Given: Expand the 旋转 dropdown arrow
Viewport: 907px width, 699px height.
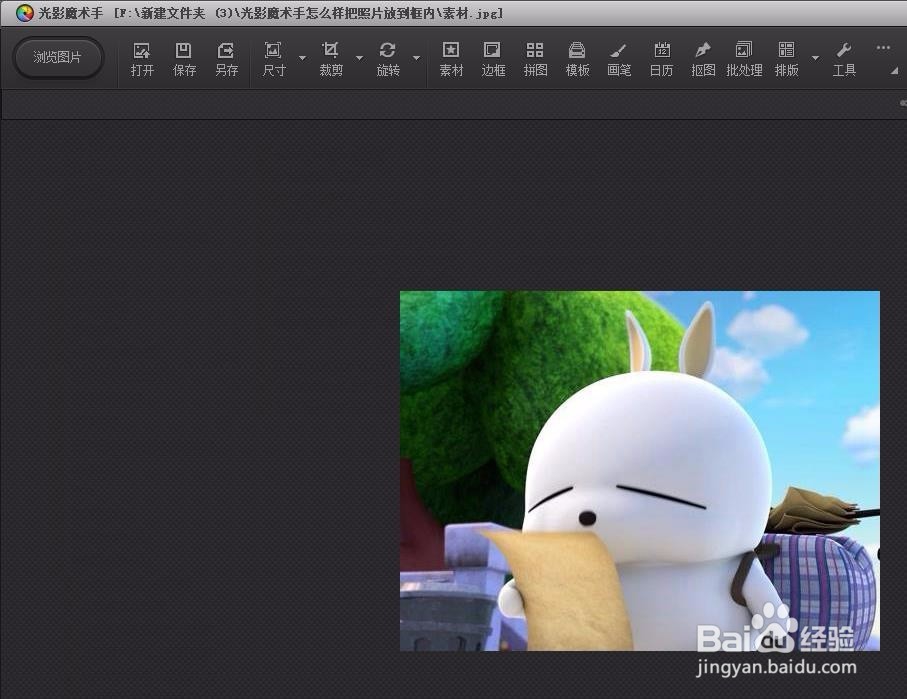Looking at the screenshot, I should tap(416, 58).
